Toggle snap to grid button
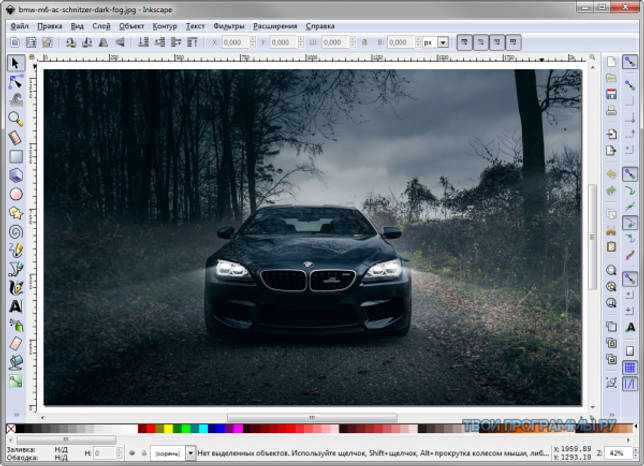Image resolution: width=644 pixels, height=466 pixels. 630,367
